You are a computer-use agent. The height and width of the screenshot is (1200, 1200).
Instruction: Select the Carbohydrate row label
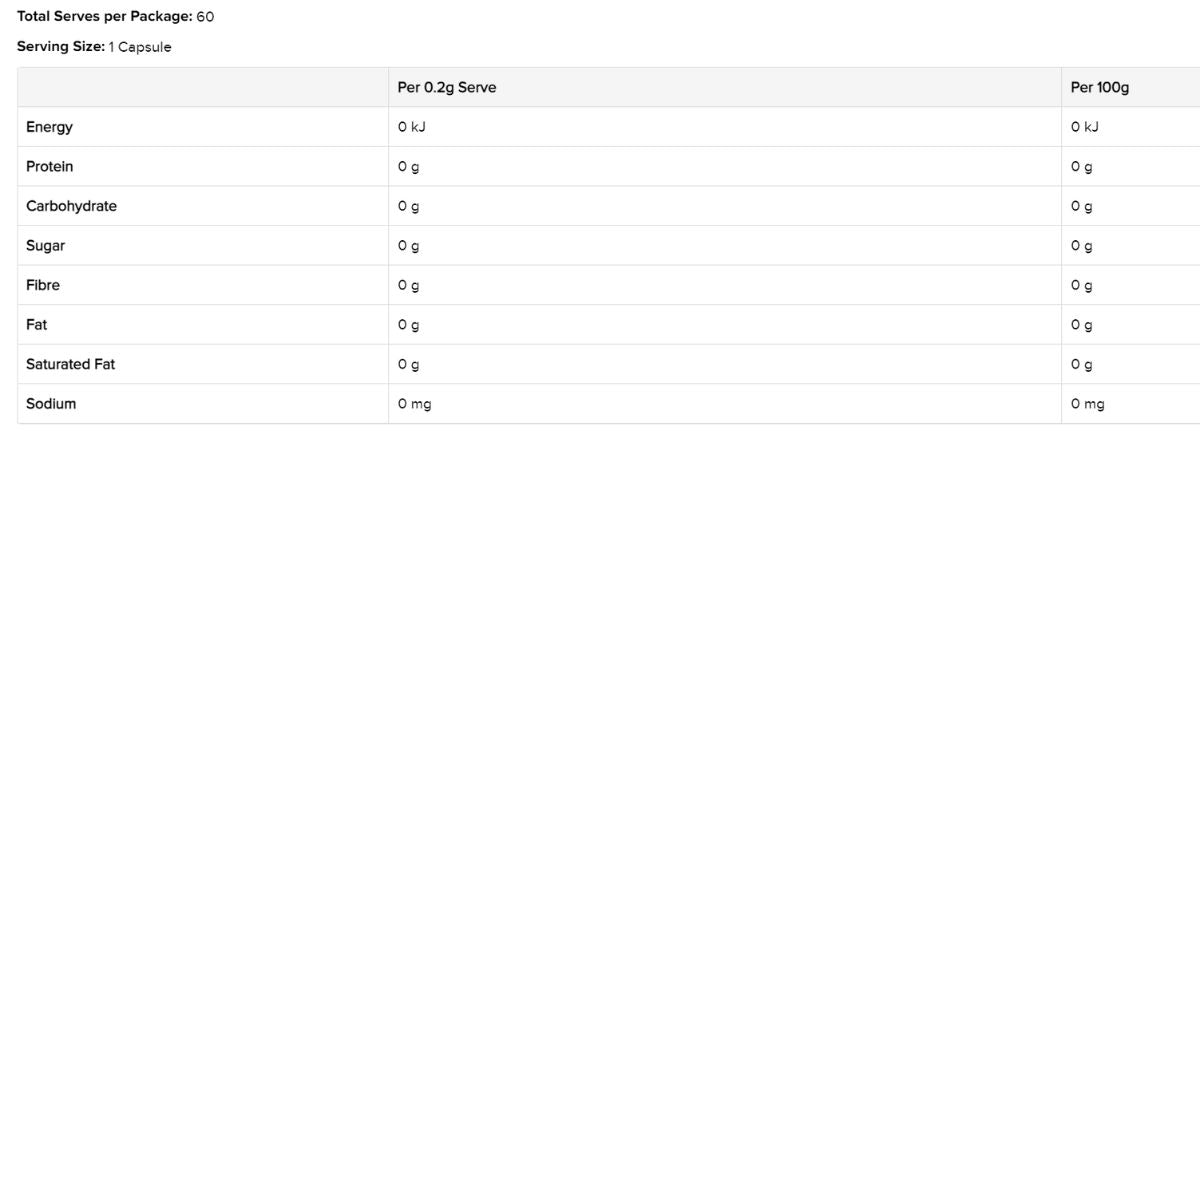tap(71, 206)
